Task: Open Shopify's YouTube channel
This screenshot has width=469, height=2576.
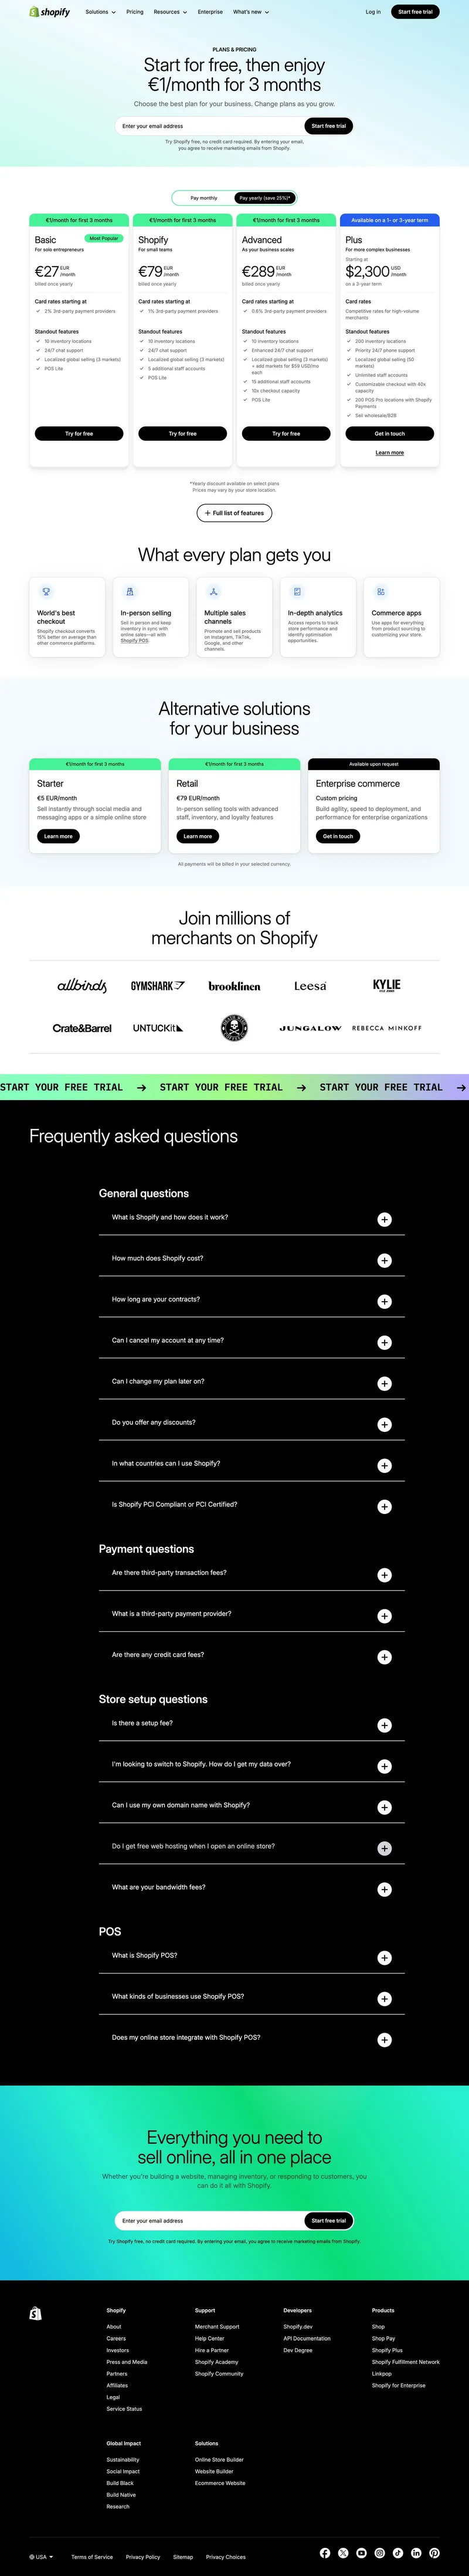Action: (x=361, y=2553)
